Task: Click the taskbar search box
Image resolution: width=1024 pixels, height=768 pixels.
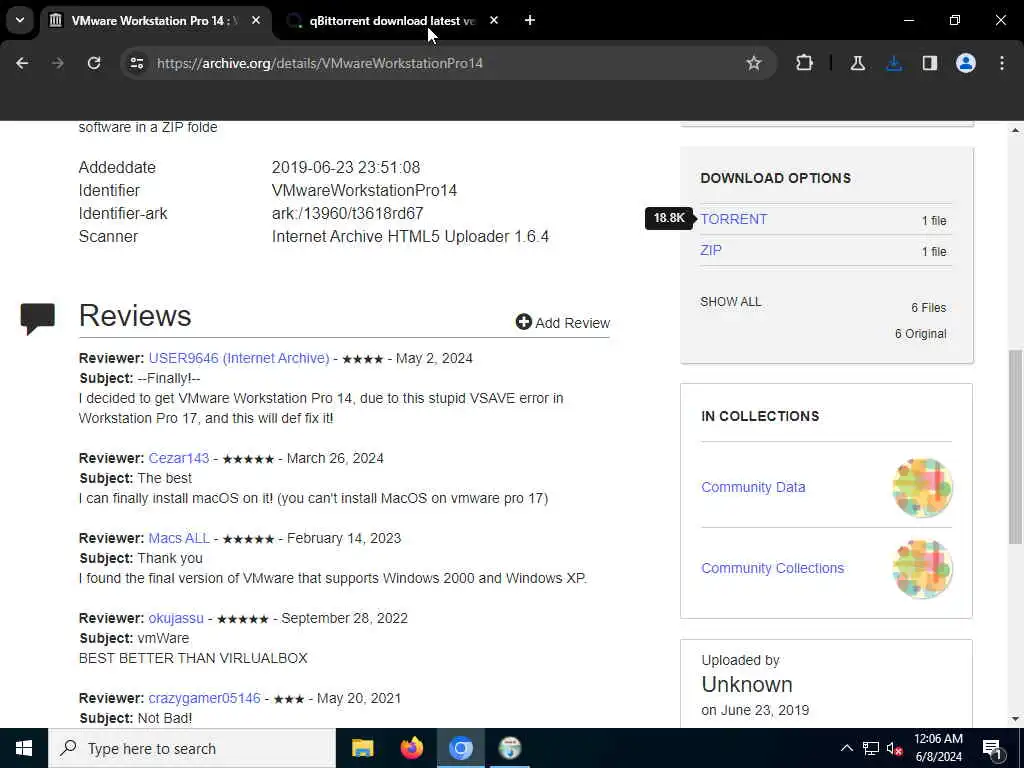Action: [x=192, y=748]
